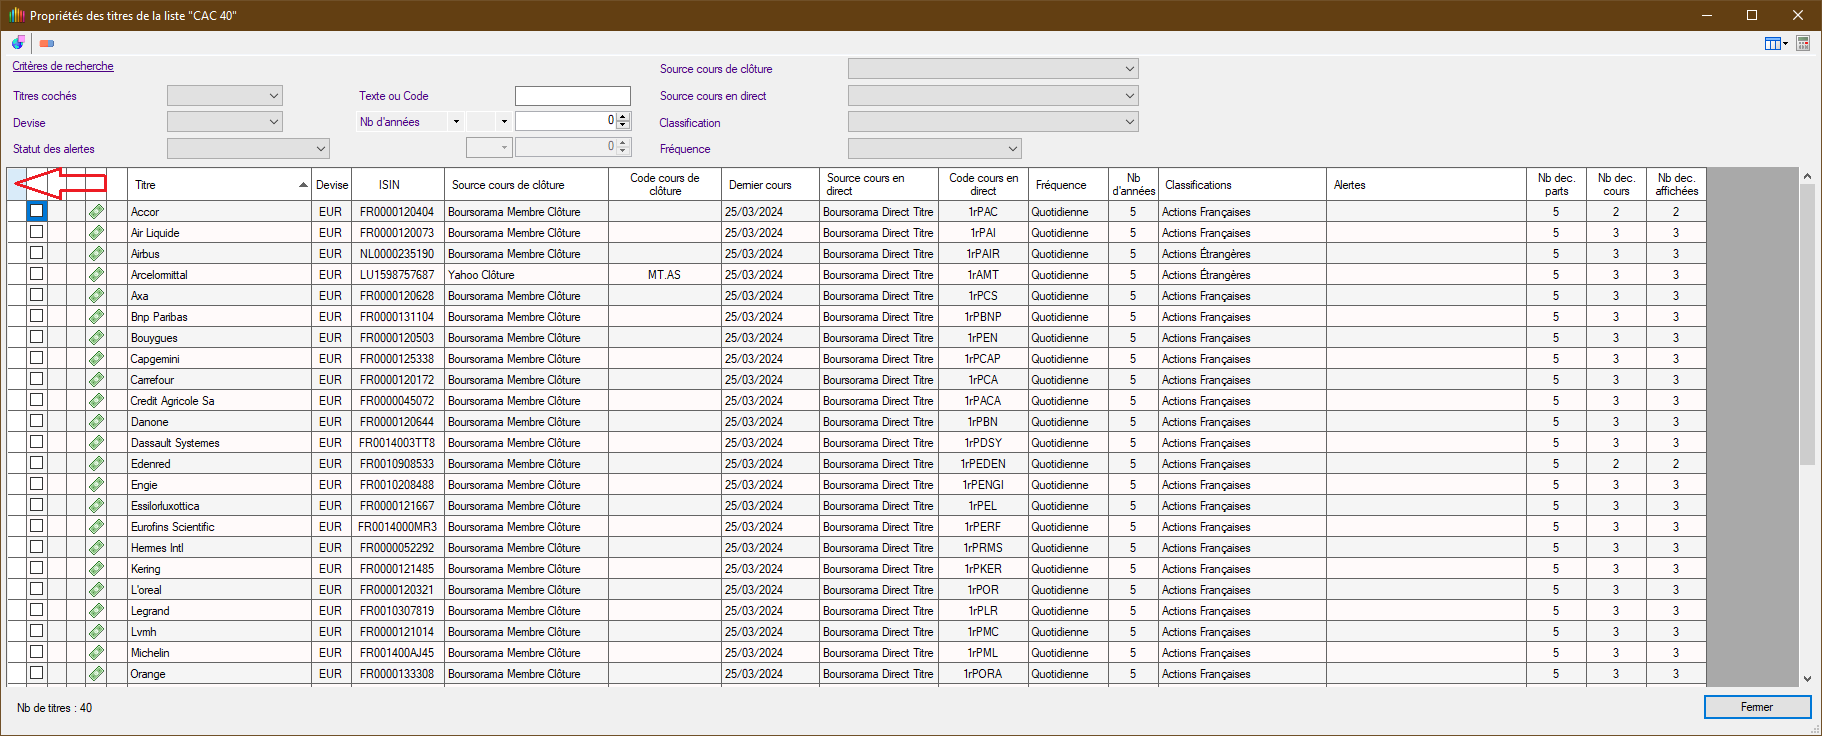Click the green tag icon for Kering
The height and width of the screenshot is (736, 1822).
click(96, 569)
